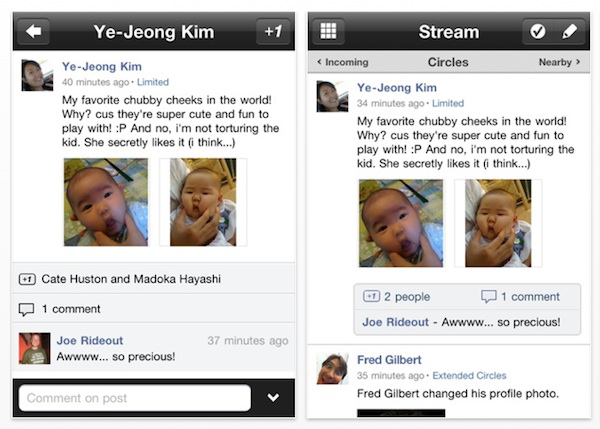Open second baby photo in detail view
600x429 pixels.
point(203,202)
